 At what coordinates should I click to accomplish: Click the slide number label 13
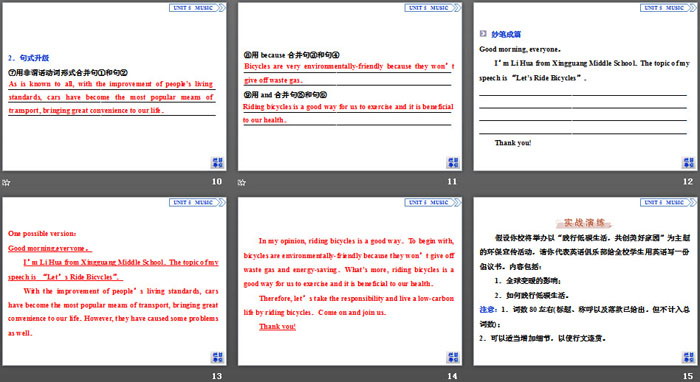point(217,376)
